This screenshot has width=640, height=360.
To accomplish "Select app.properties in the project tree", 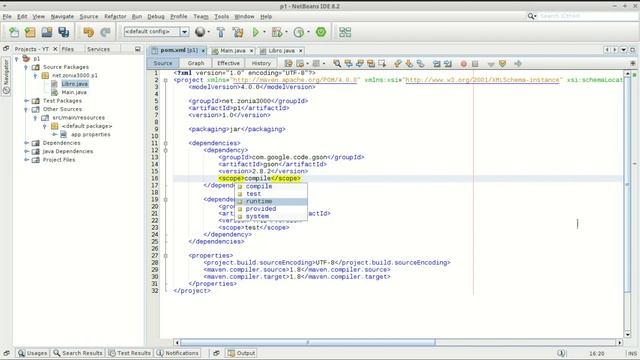I will [91, 134].
